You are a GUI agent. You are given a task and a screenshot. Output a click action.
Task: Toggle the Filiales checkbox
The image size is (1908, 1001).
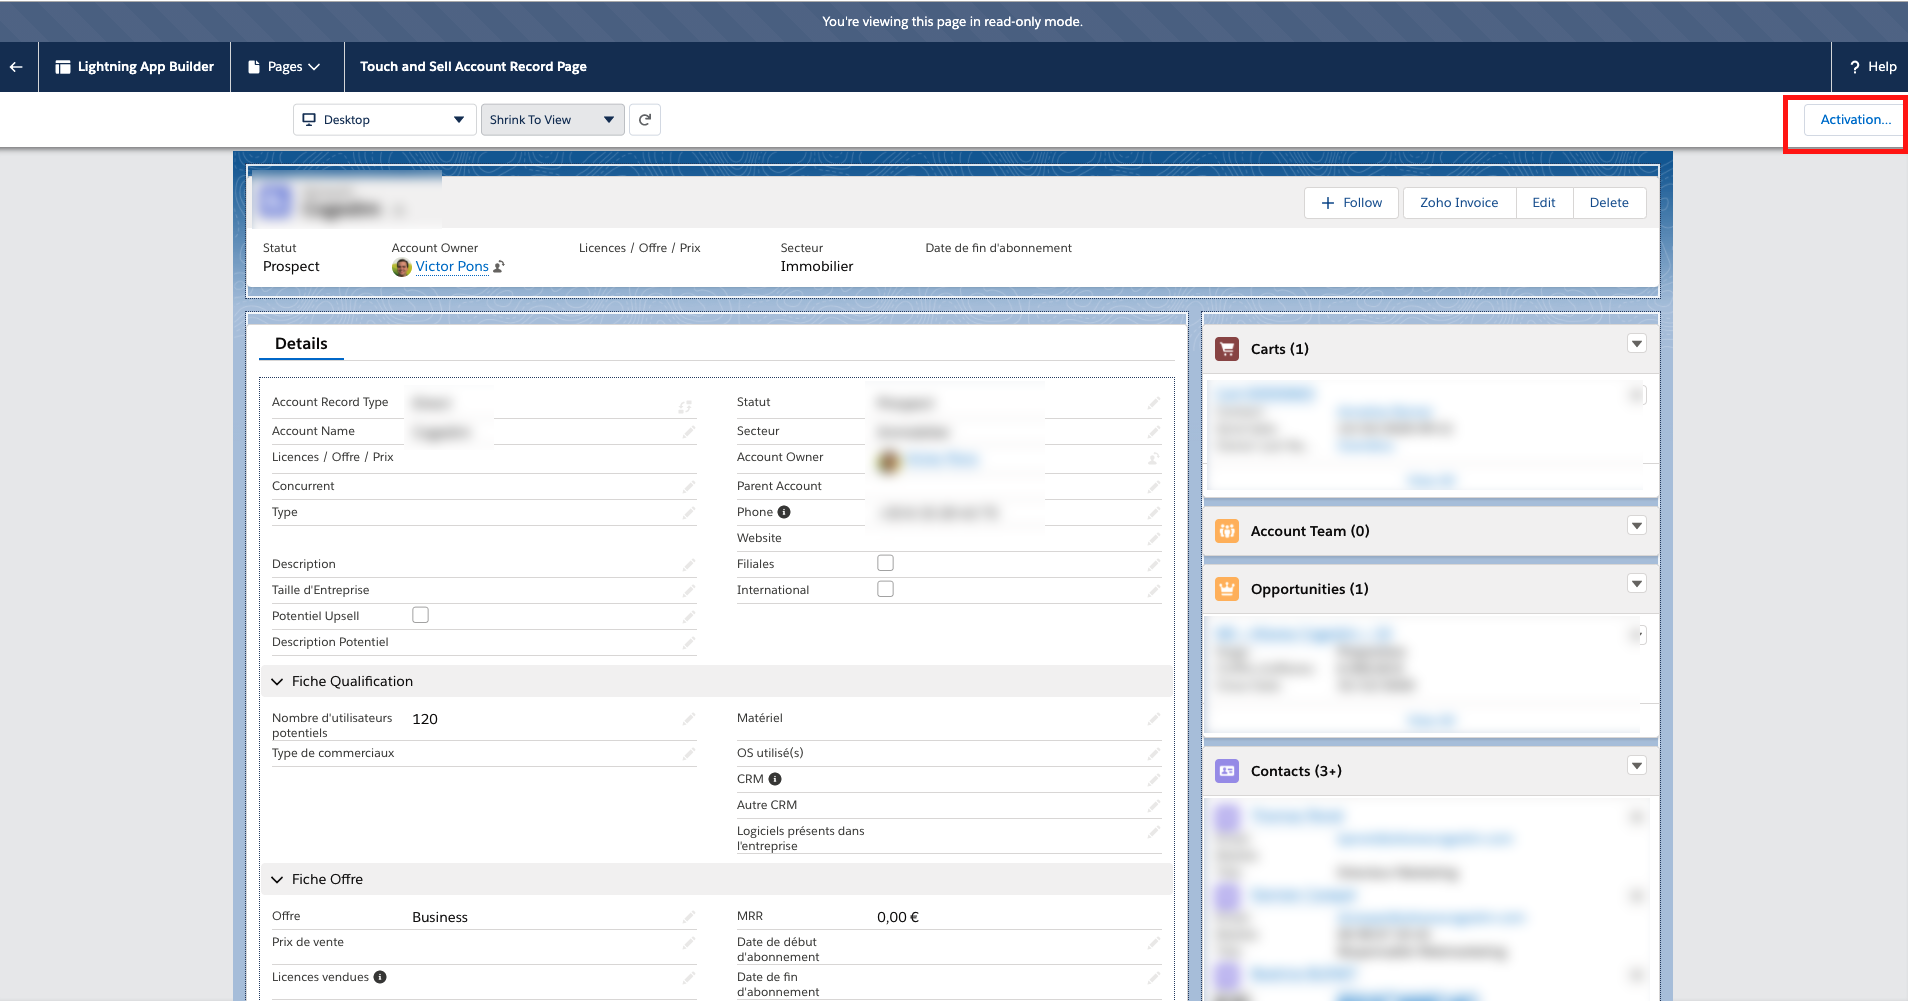tap(885, 563)
